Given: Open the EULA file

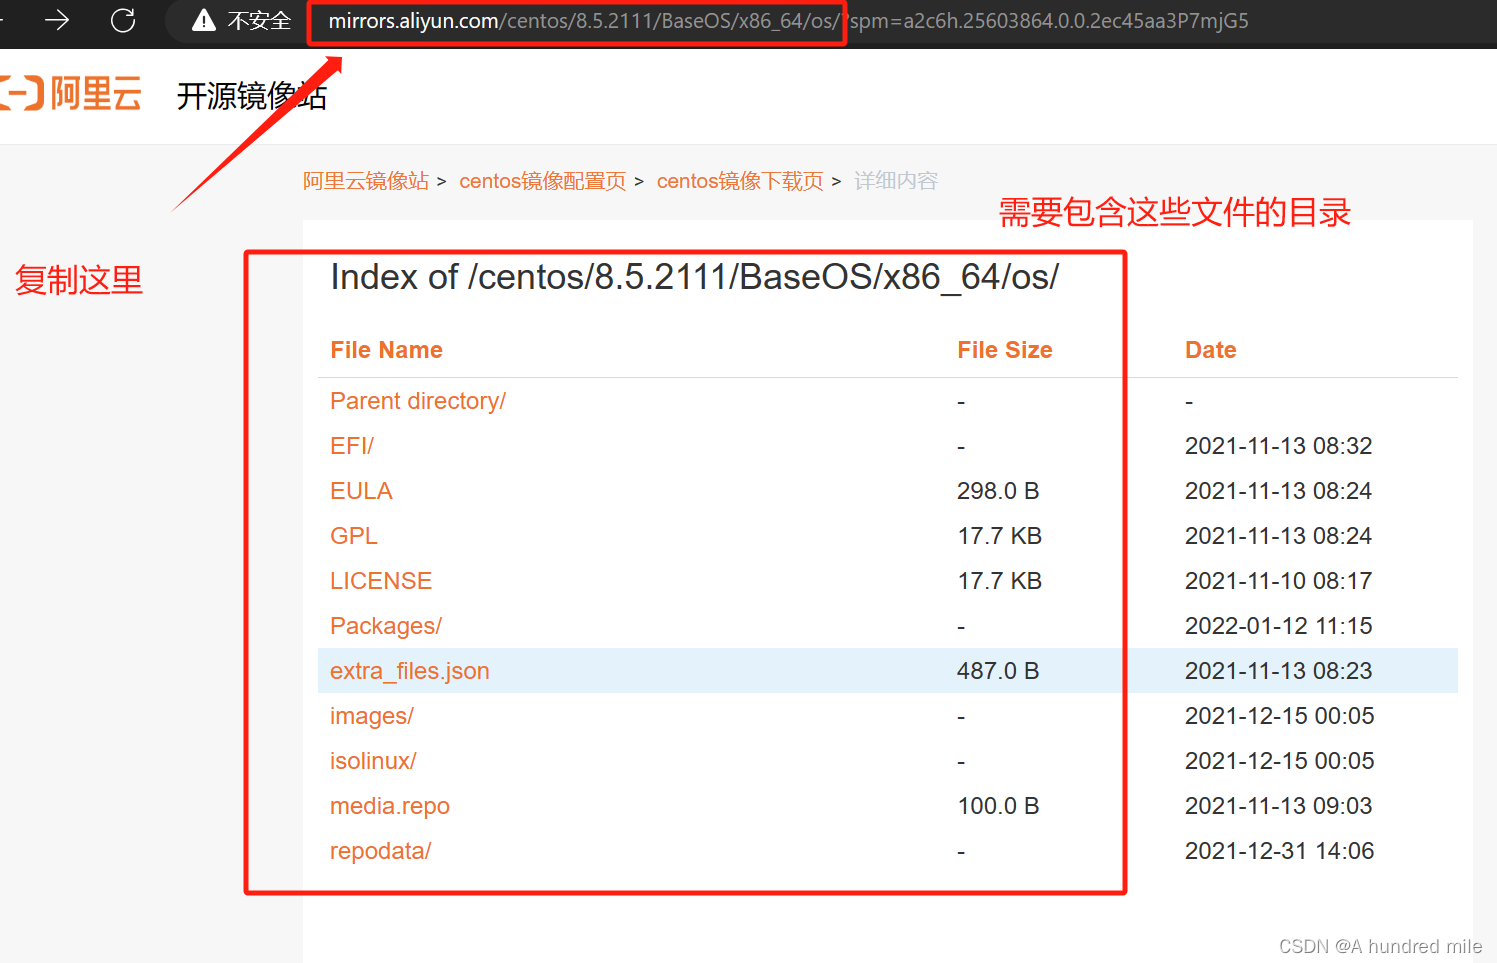Looking at the screenshot, I should (361, 491).
